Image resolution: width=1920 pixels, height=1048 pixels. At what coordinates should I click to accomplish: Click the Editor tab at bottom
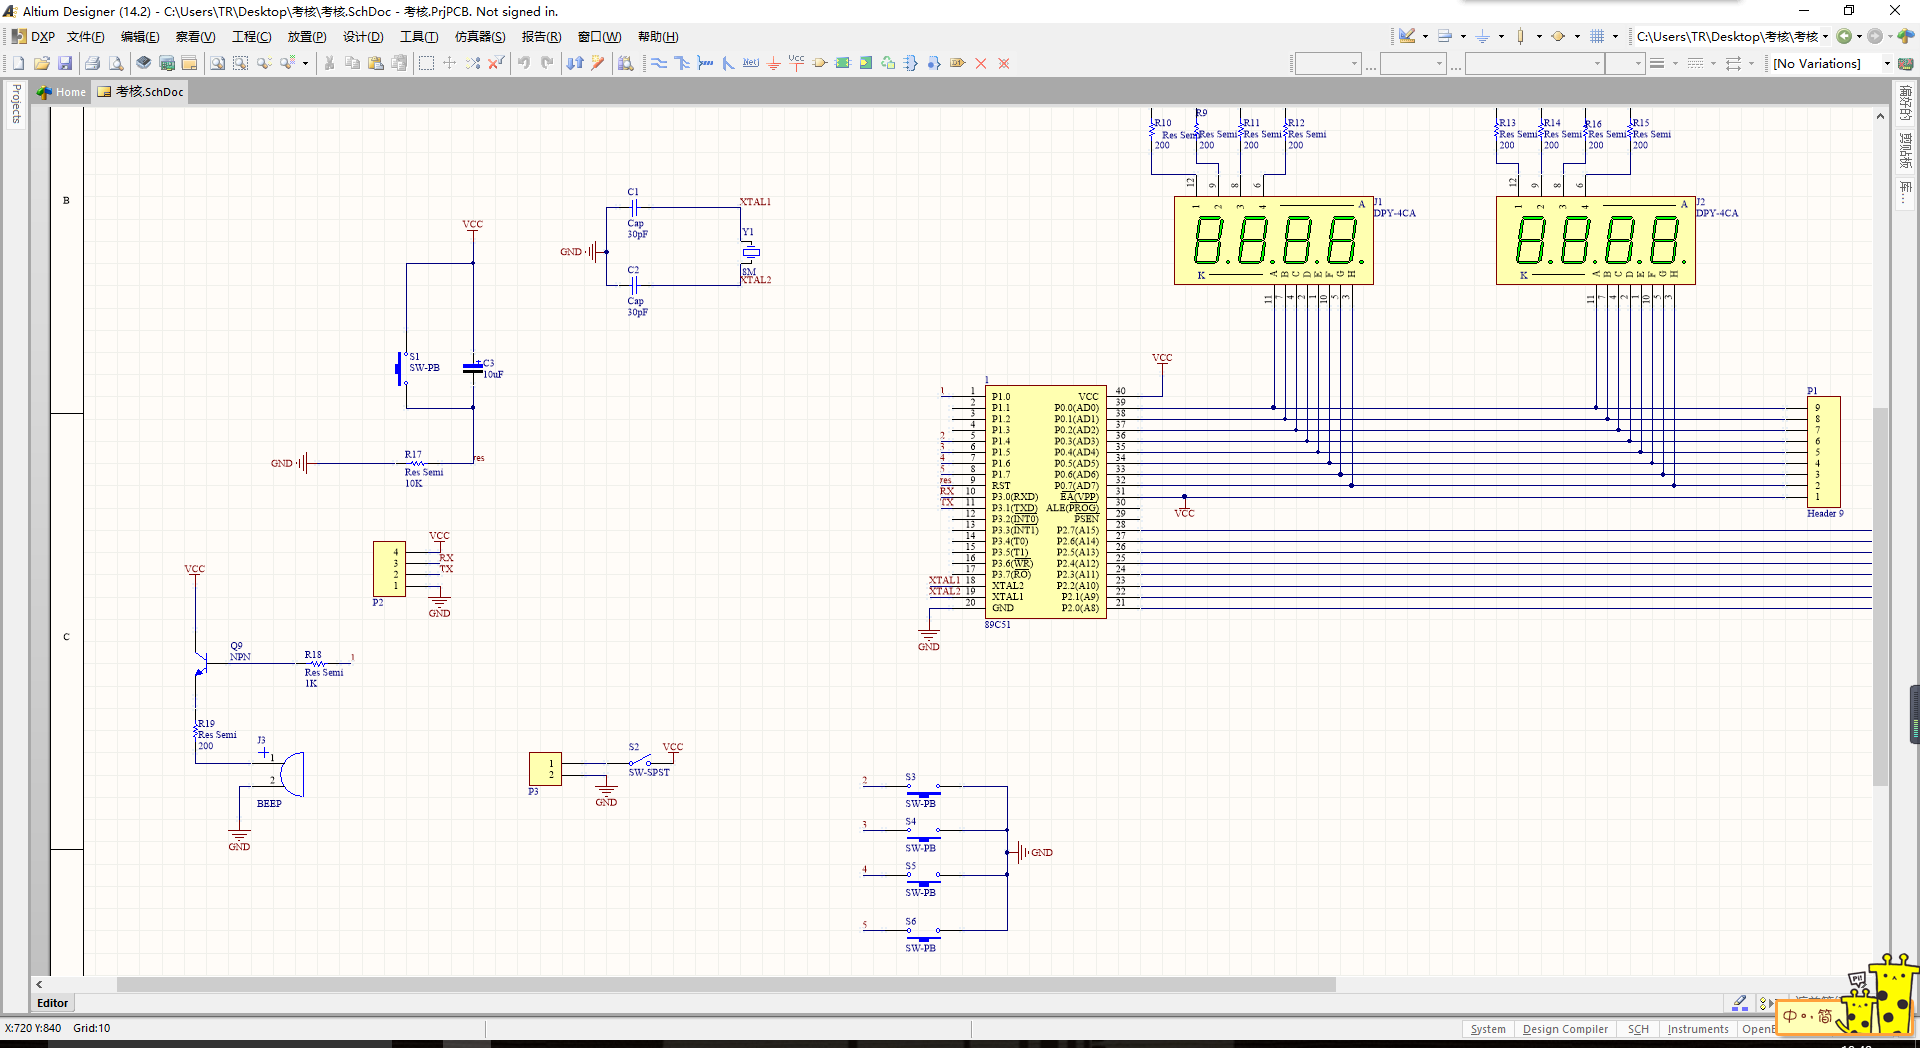coord(52,1003)
